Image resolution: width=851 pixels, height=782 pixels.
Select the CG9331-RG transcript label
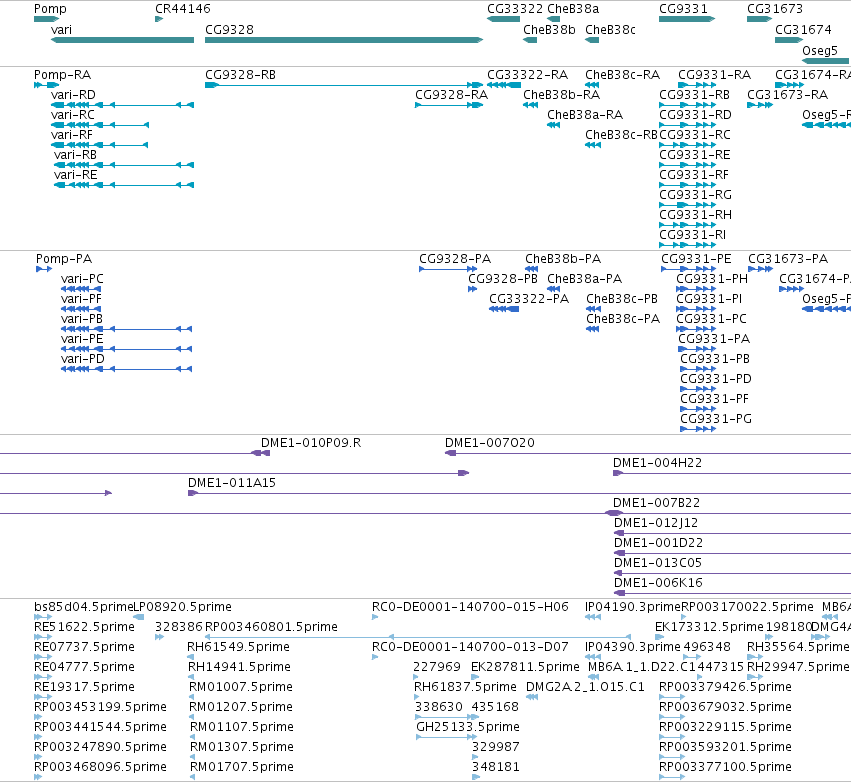click(695, 195)
